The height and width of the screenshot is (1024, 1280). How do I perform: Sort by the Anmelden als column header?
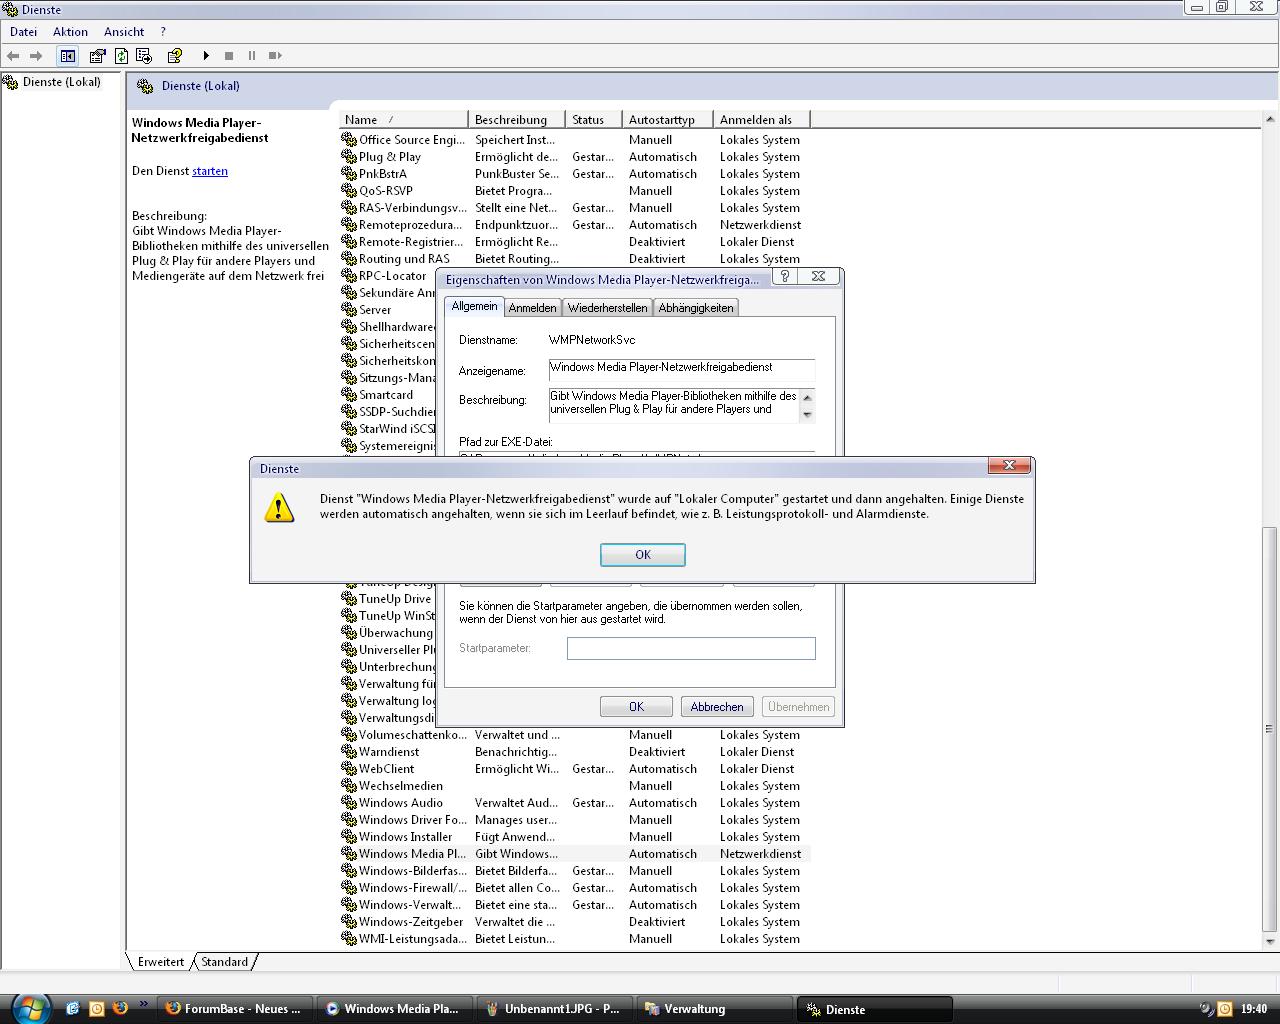(761, 120)
